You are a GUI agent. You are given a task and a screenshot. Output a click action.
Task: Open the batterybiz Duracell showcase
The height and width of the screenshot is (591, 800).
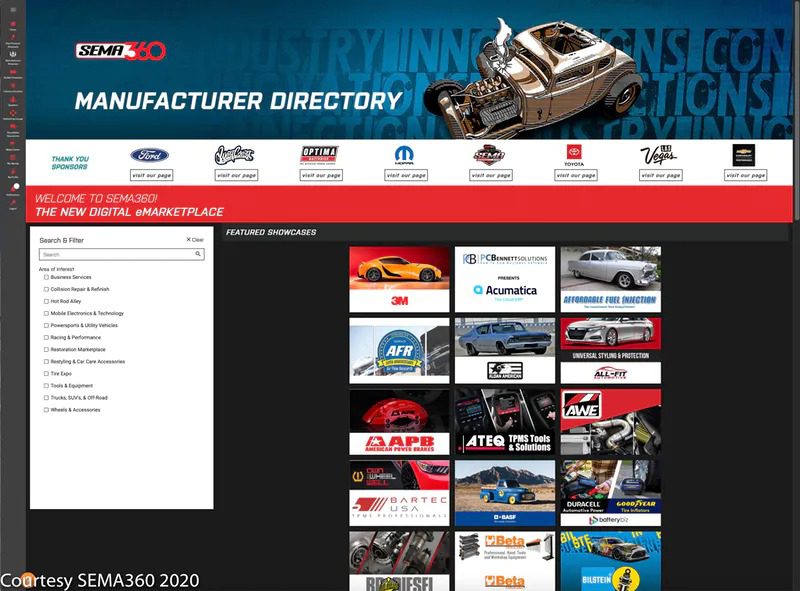610,493
